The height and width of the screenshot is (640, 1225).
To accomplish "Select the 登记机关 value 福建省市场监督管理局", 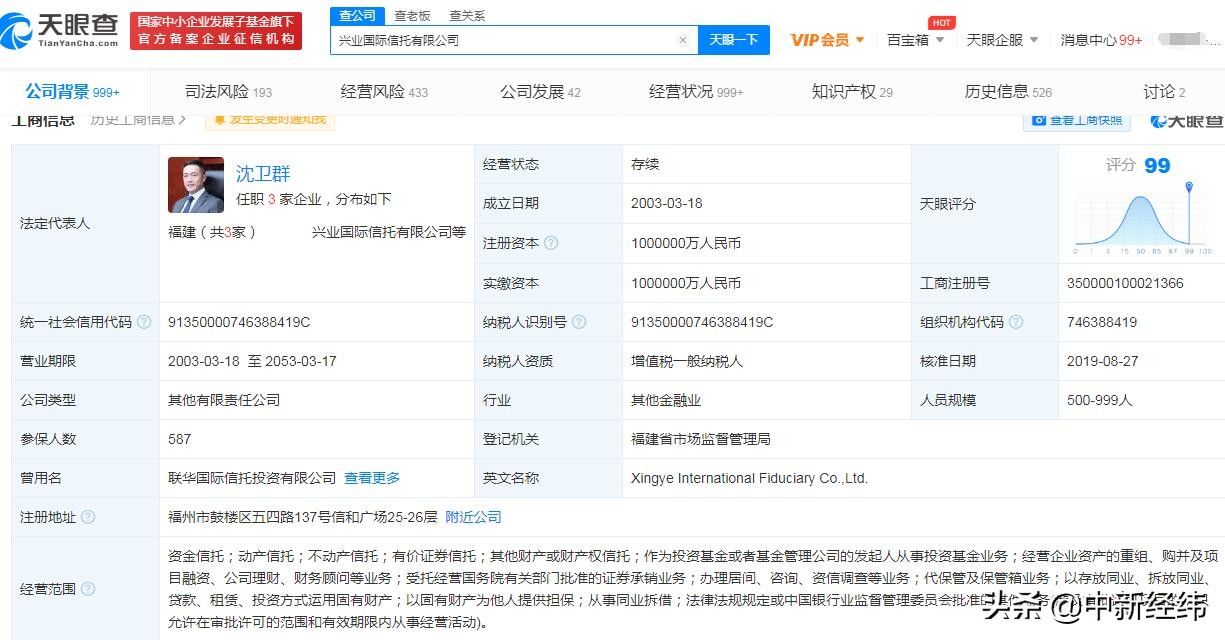I will pos(701,439).
